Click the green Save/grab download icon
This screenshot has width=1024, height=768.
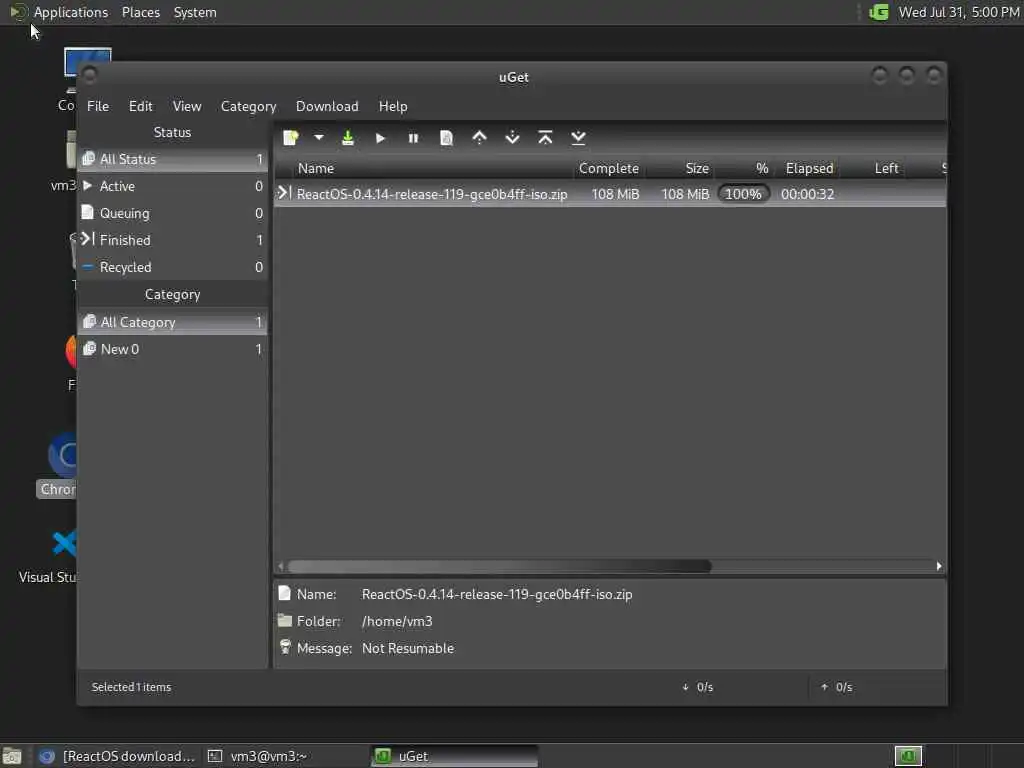tap(348, 138)
